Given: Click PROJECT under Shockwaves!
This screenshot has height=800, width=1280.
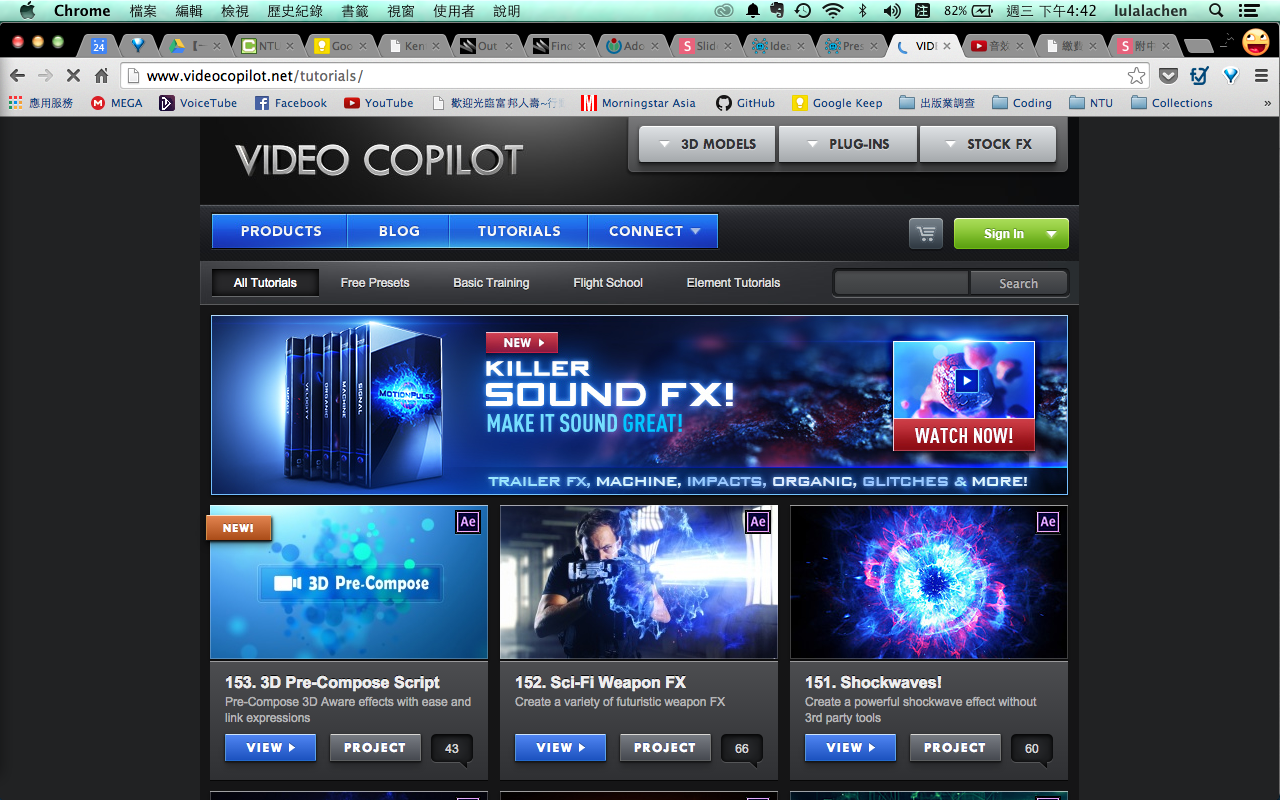Looking at the screenshot, I should (x=955, y=747).
